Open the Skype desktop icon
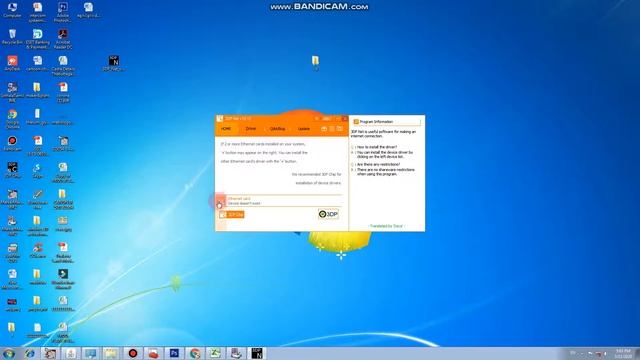640x360 pixels. click(x=38, y=170)
